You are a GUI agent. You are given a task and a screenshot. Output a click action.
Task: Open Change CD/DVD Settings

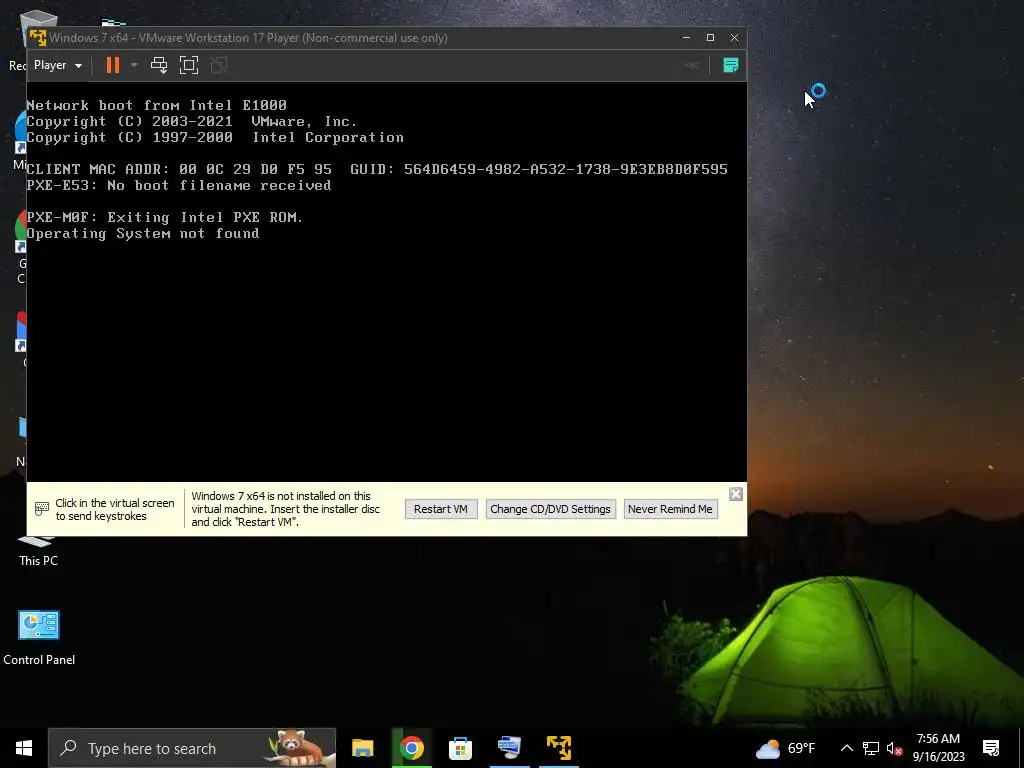551,509
